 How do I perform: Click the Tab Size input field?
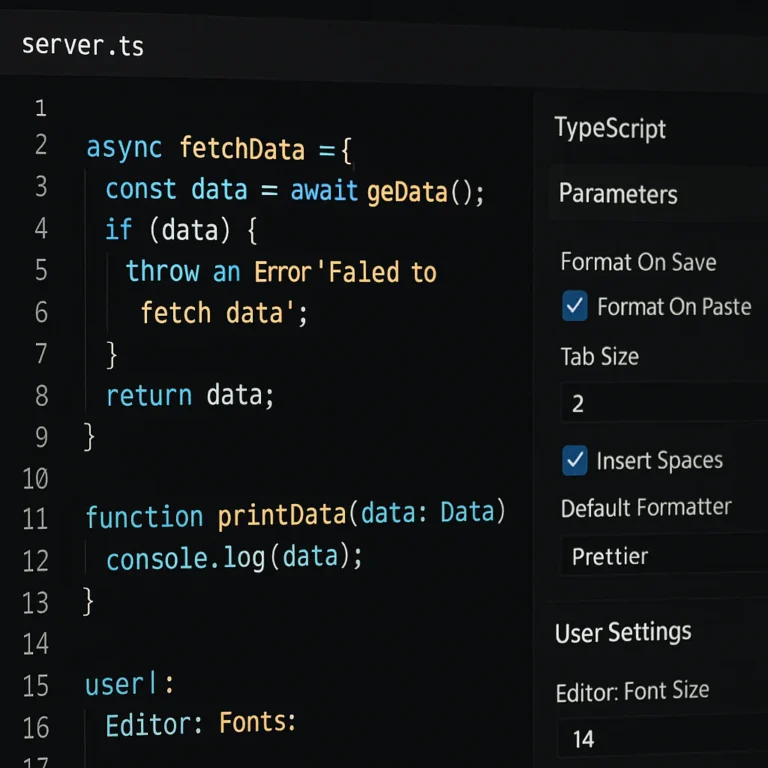point(664,403)
